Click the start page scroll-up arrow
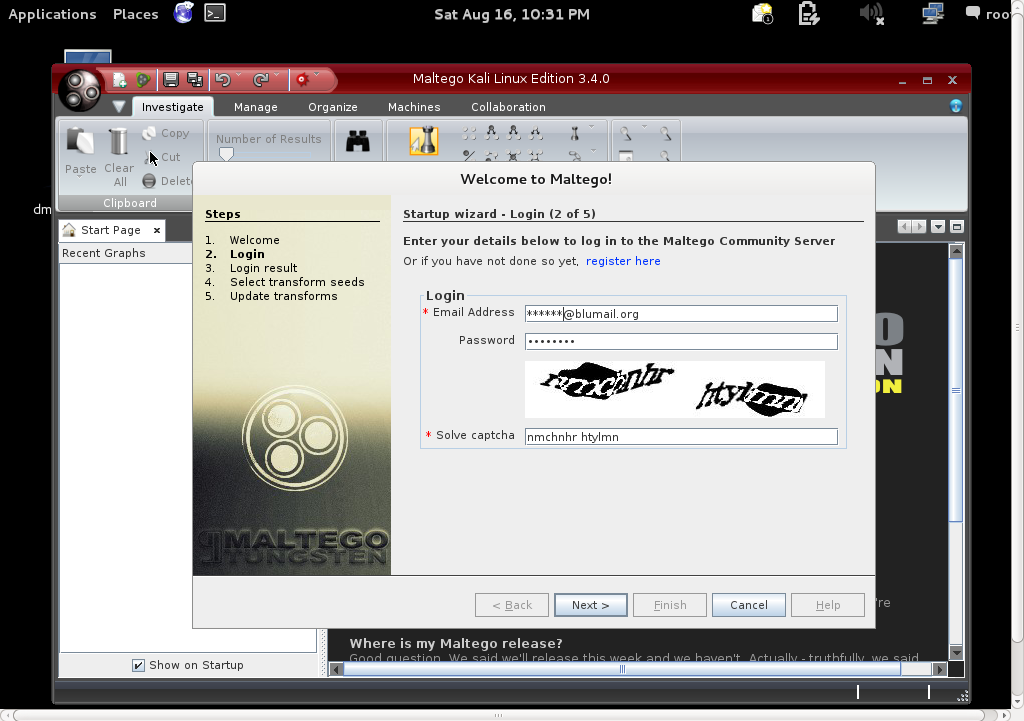 pyautogui.click(x=955, y=251)
